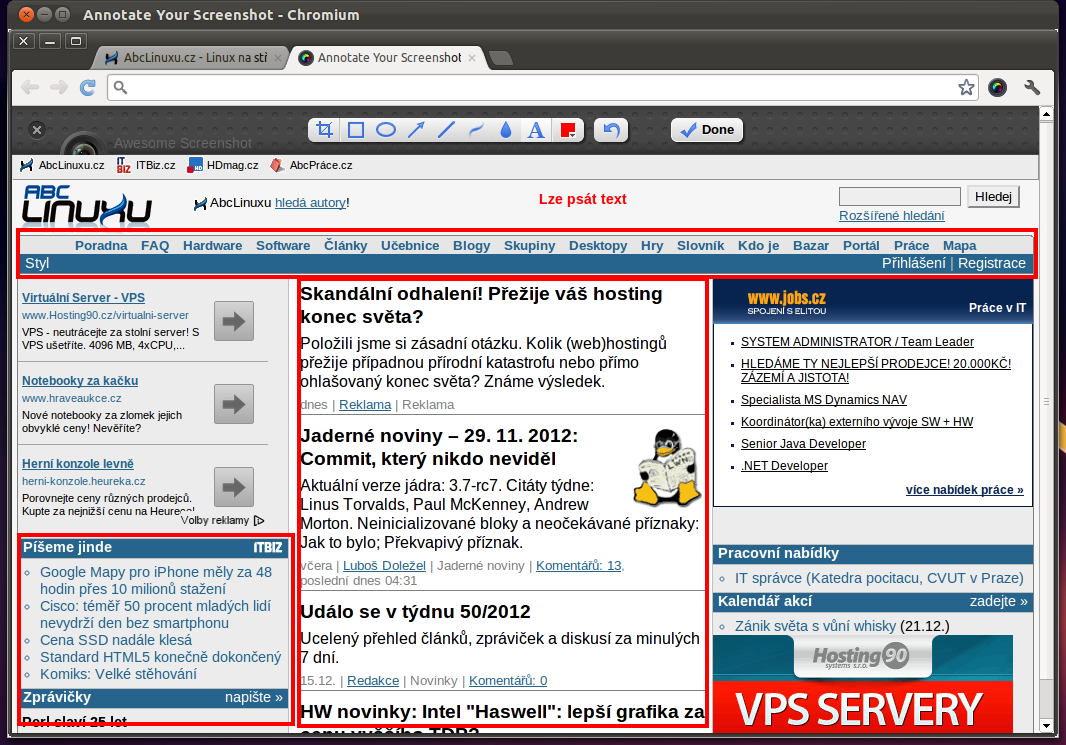Open the HDmag.cz bookmark

click(223, 165)
